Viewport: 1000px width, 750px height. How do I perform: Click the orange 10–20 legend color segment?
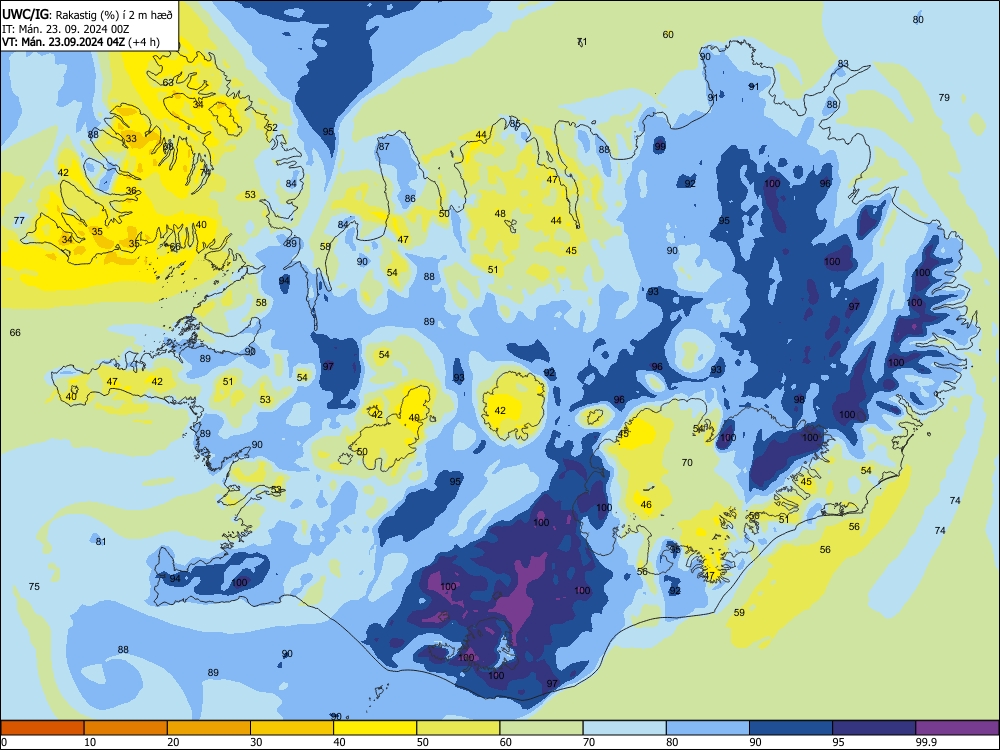(126, 728)
